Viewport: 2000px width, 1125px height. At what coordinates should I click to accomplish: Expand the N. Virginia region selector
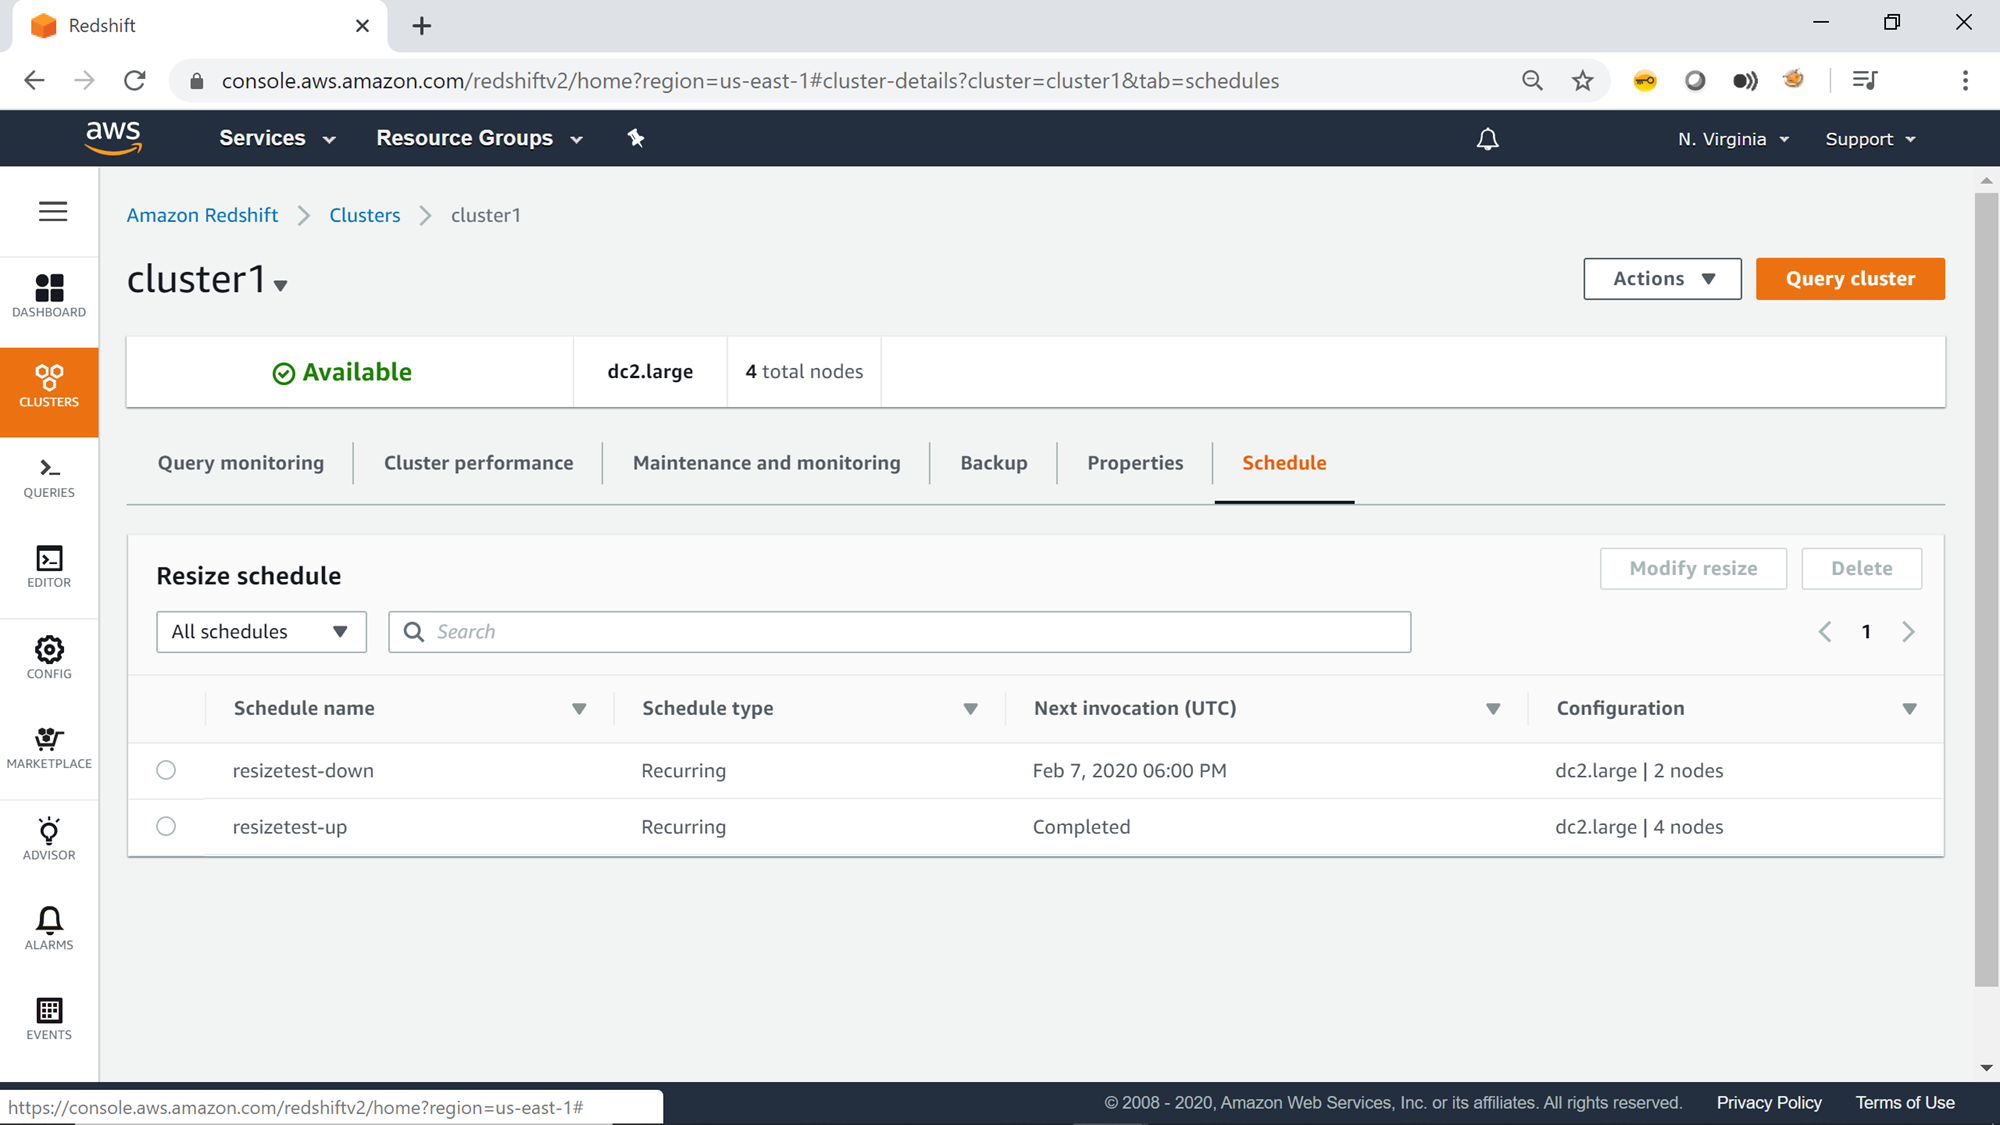click(1733, 139)
